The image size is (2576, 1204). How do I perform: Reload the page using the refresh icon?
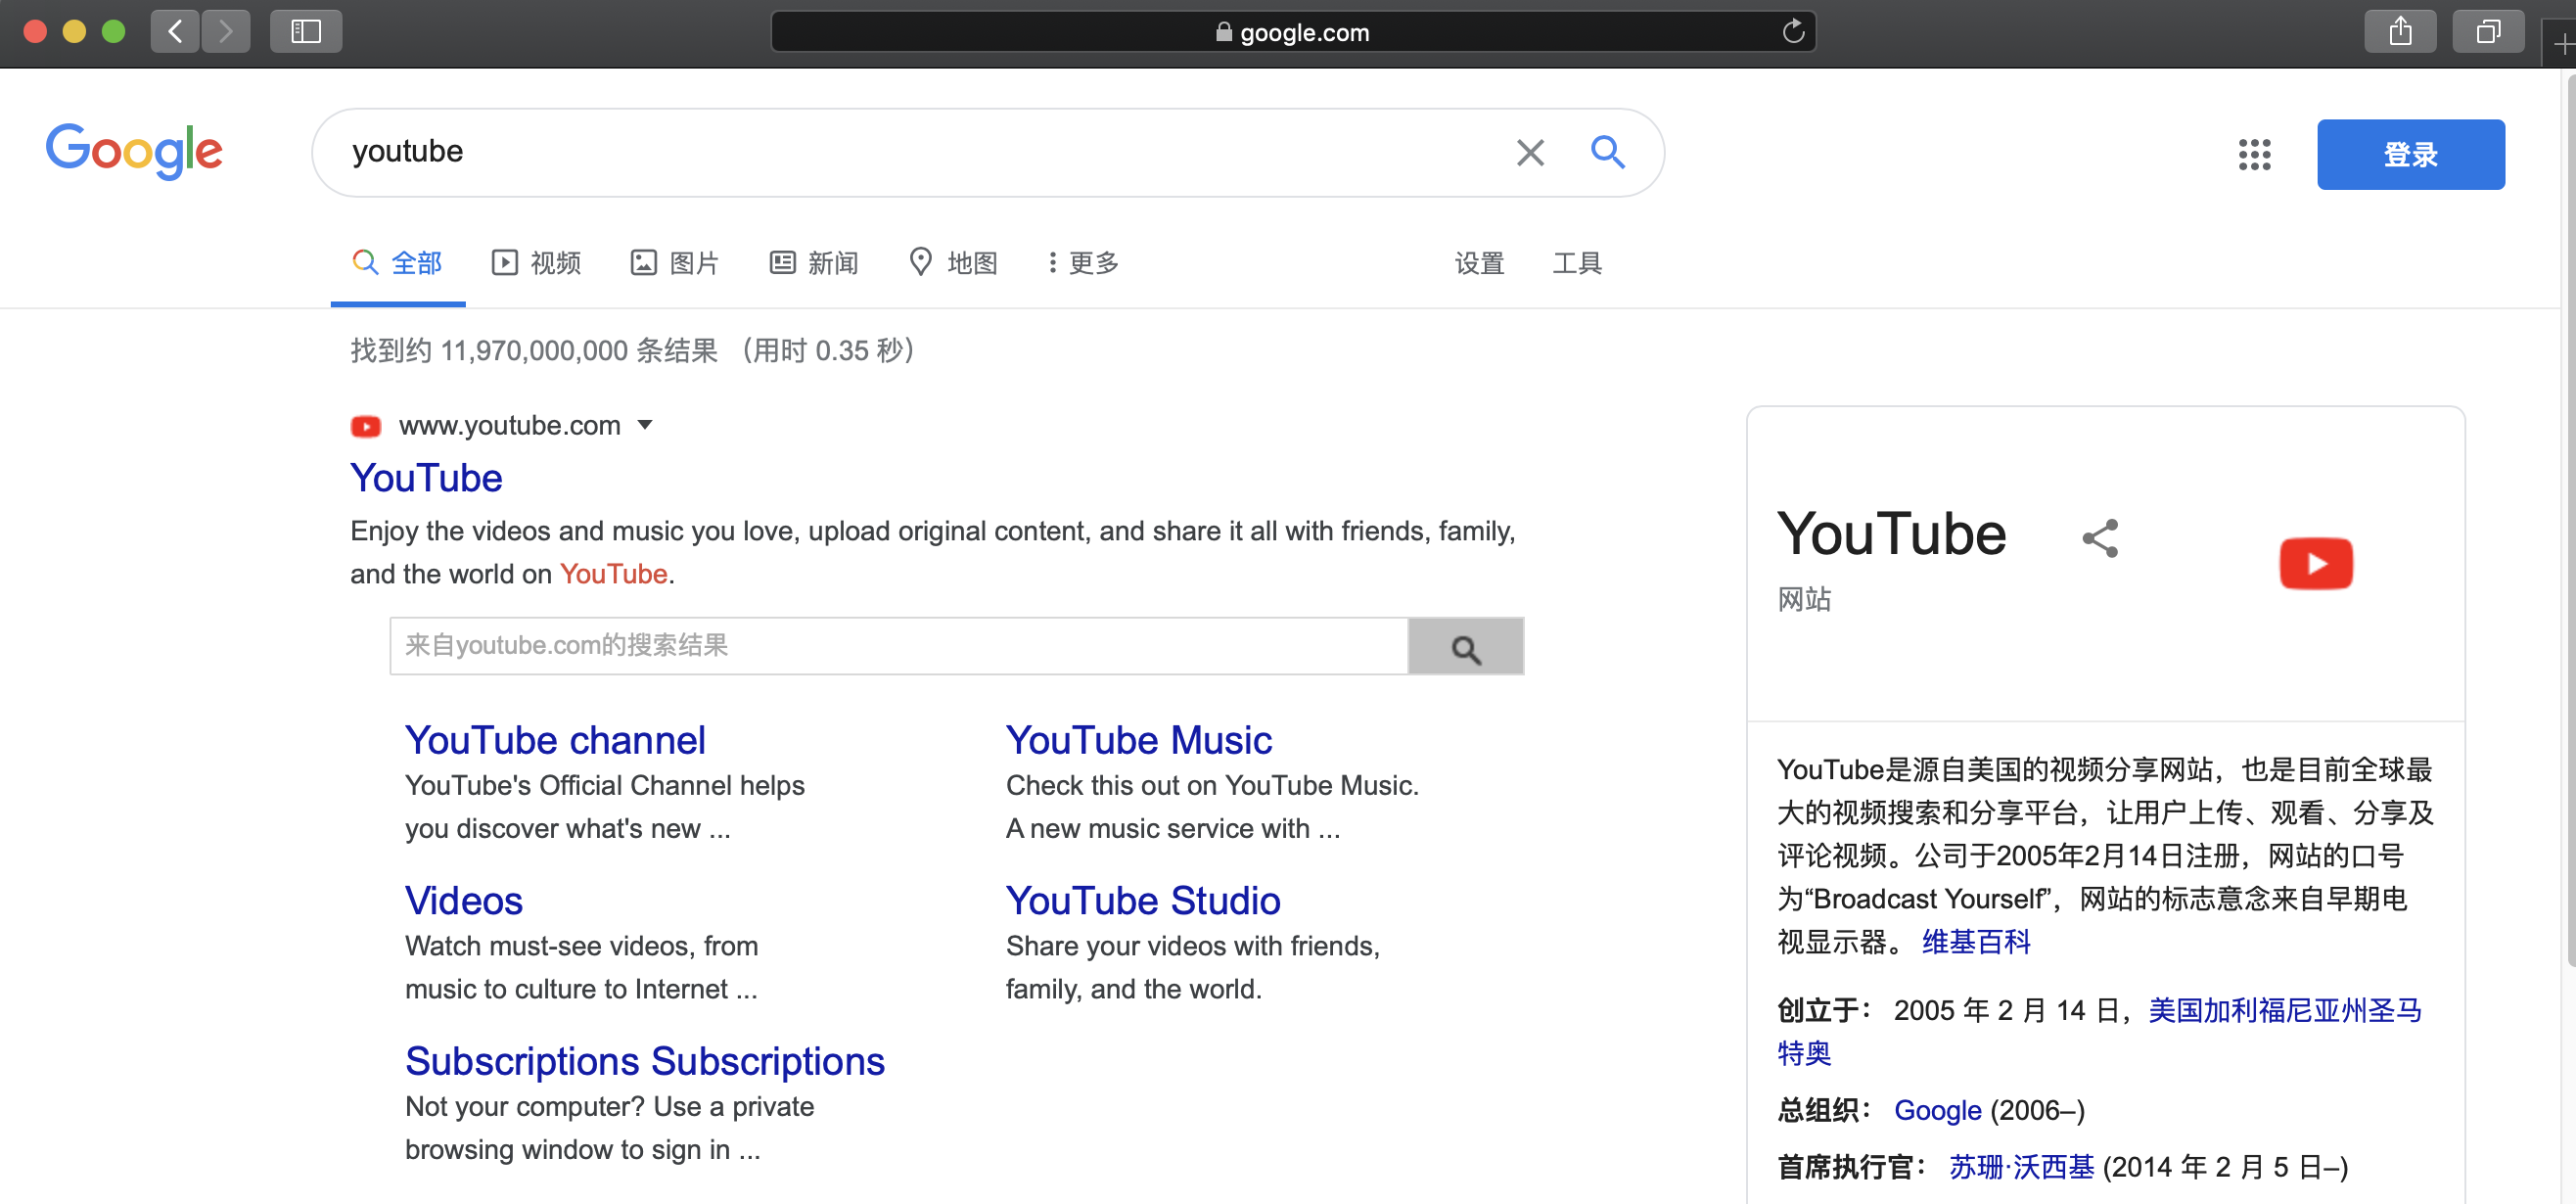tap(1793, 31)
